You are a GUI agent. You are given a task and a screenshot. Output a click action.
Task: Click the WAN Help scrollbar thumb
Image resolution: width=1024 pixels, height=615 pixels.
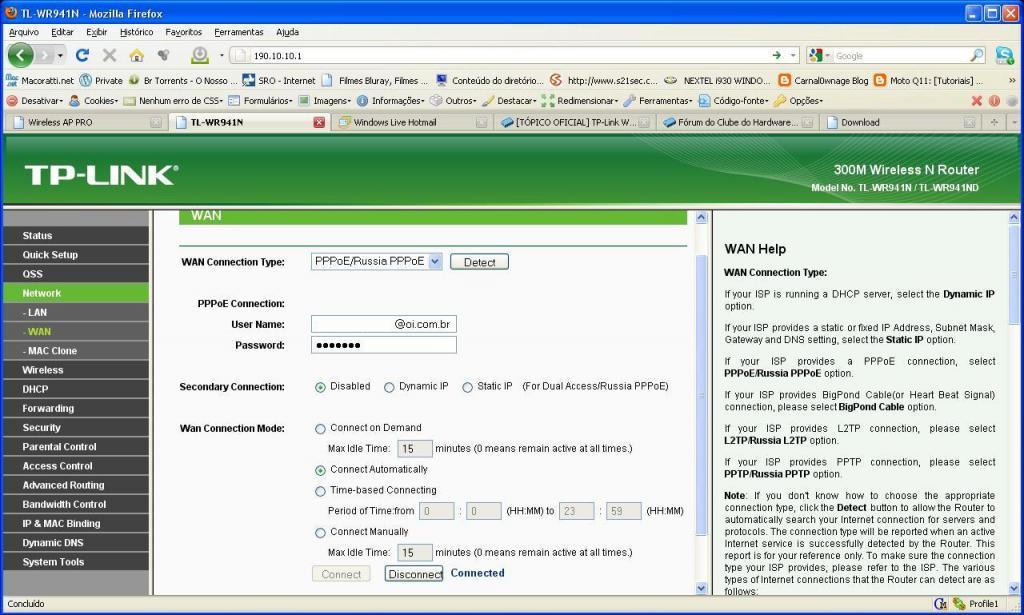pos(1014,274)
